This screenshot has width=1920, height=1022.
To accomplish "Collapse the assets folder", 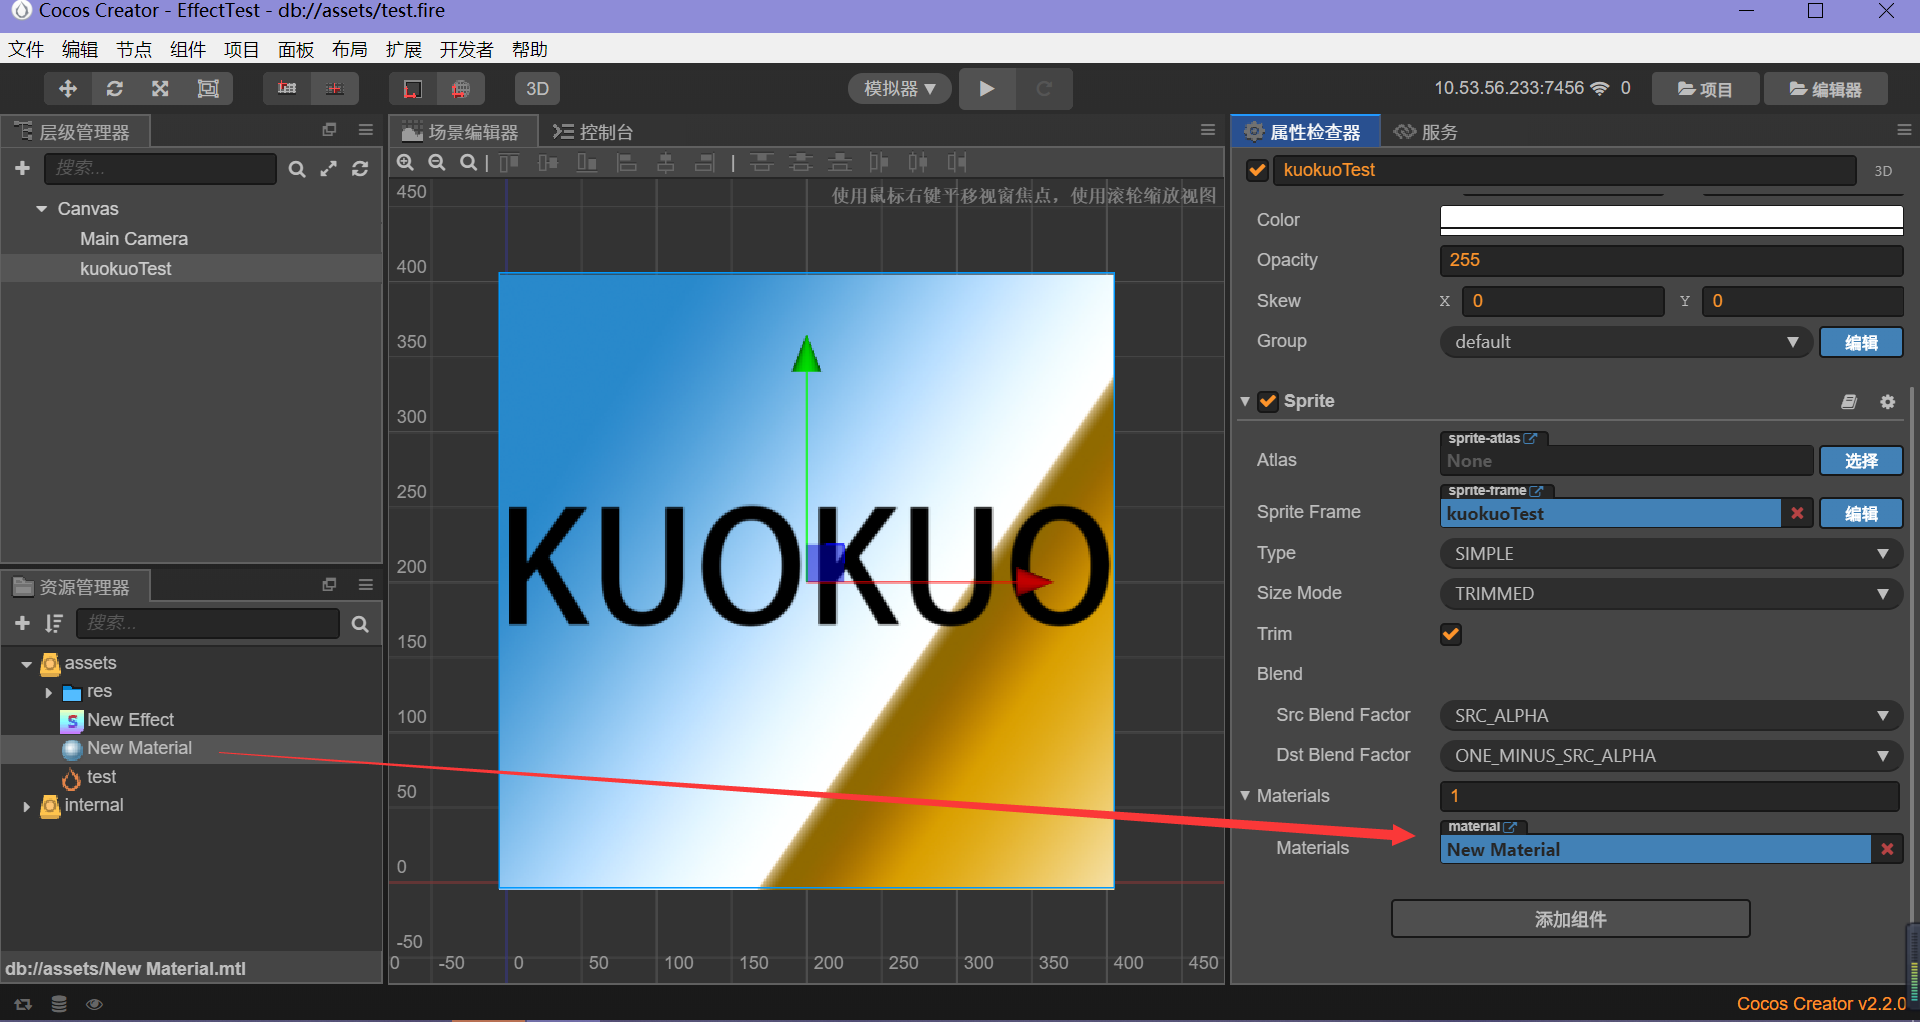I will 26,664.
